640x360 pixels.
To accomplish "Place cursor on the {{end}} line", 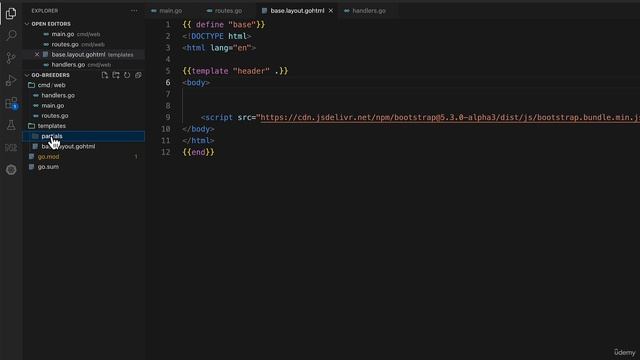I will 198,152.
